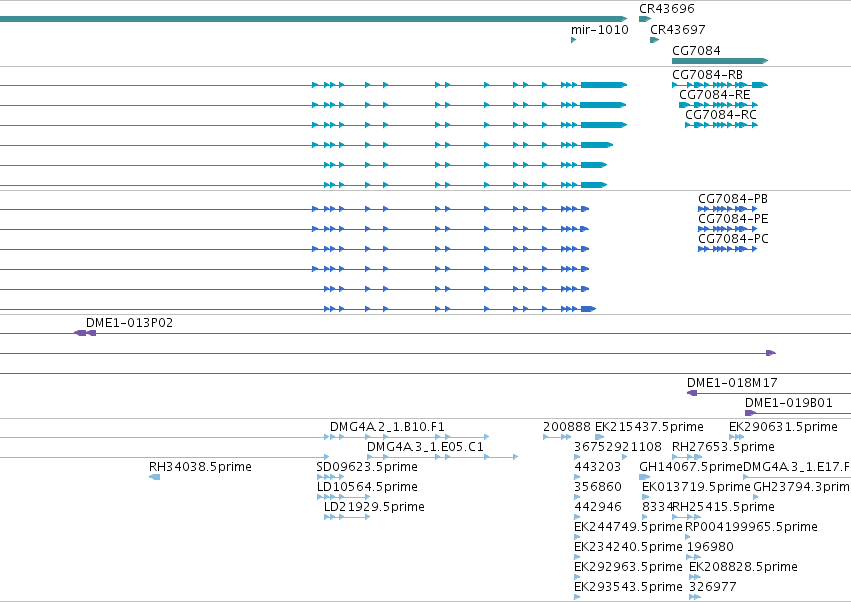Click the CG7084 gene bar glyph
The width and height of the screenshot is (851, 602).
pos(720,61)
